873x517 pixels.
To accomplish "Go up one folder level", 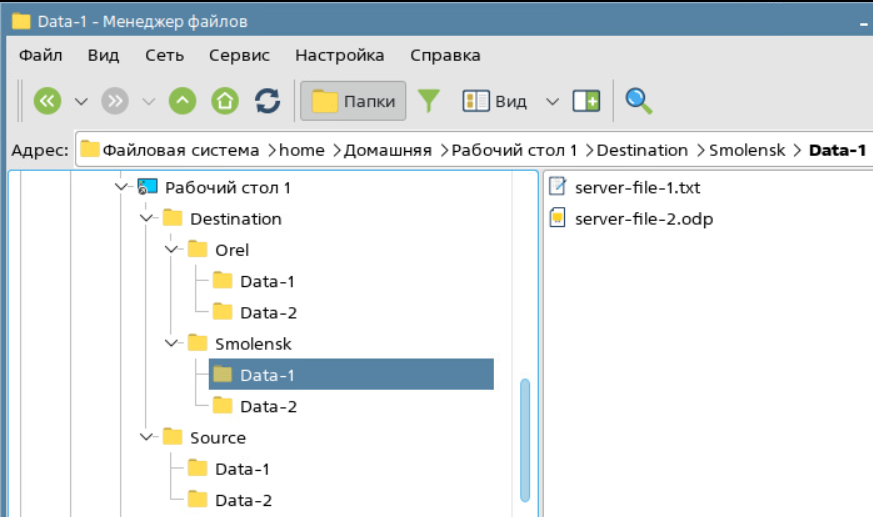I will click(183, 101).
